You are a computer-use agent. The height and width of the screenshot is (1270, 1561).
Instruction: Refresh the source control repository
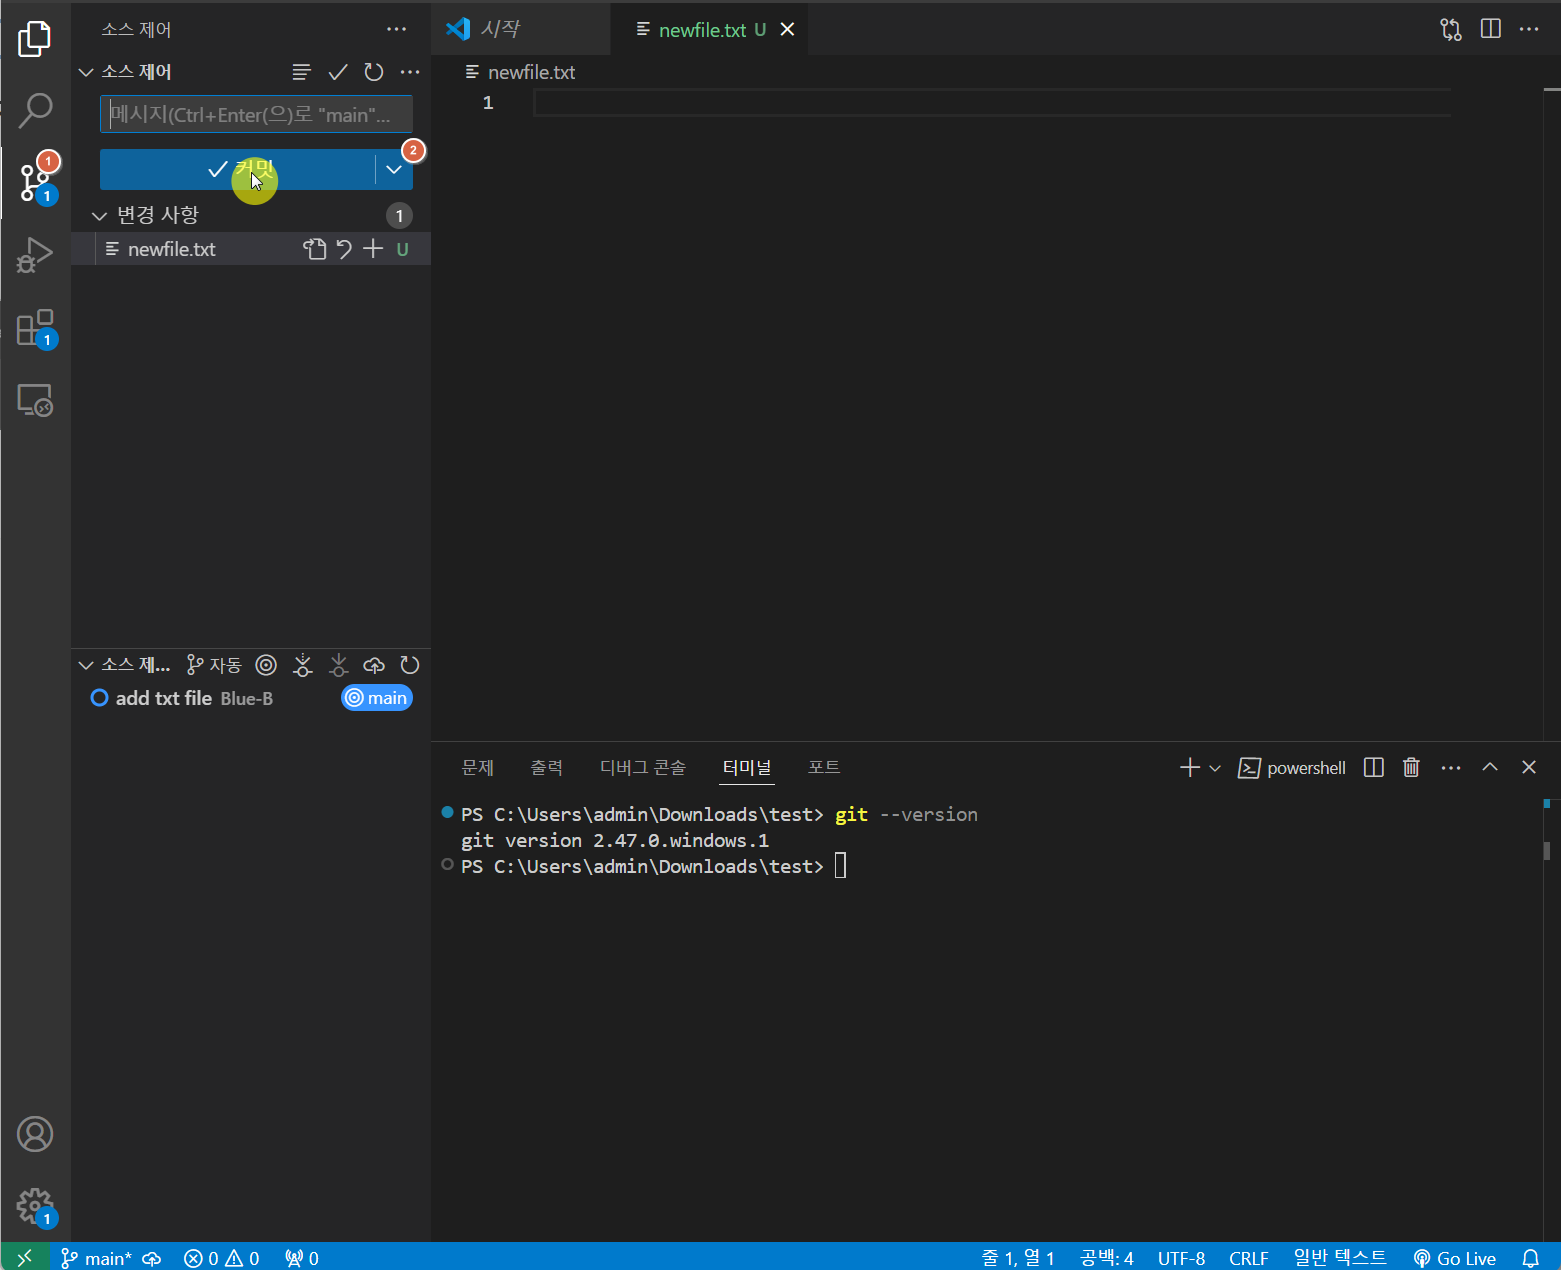click(x=374, y=72)
